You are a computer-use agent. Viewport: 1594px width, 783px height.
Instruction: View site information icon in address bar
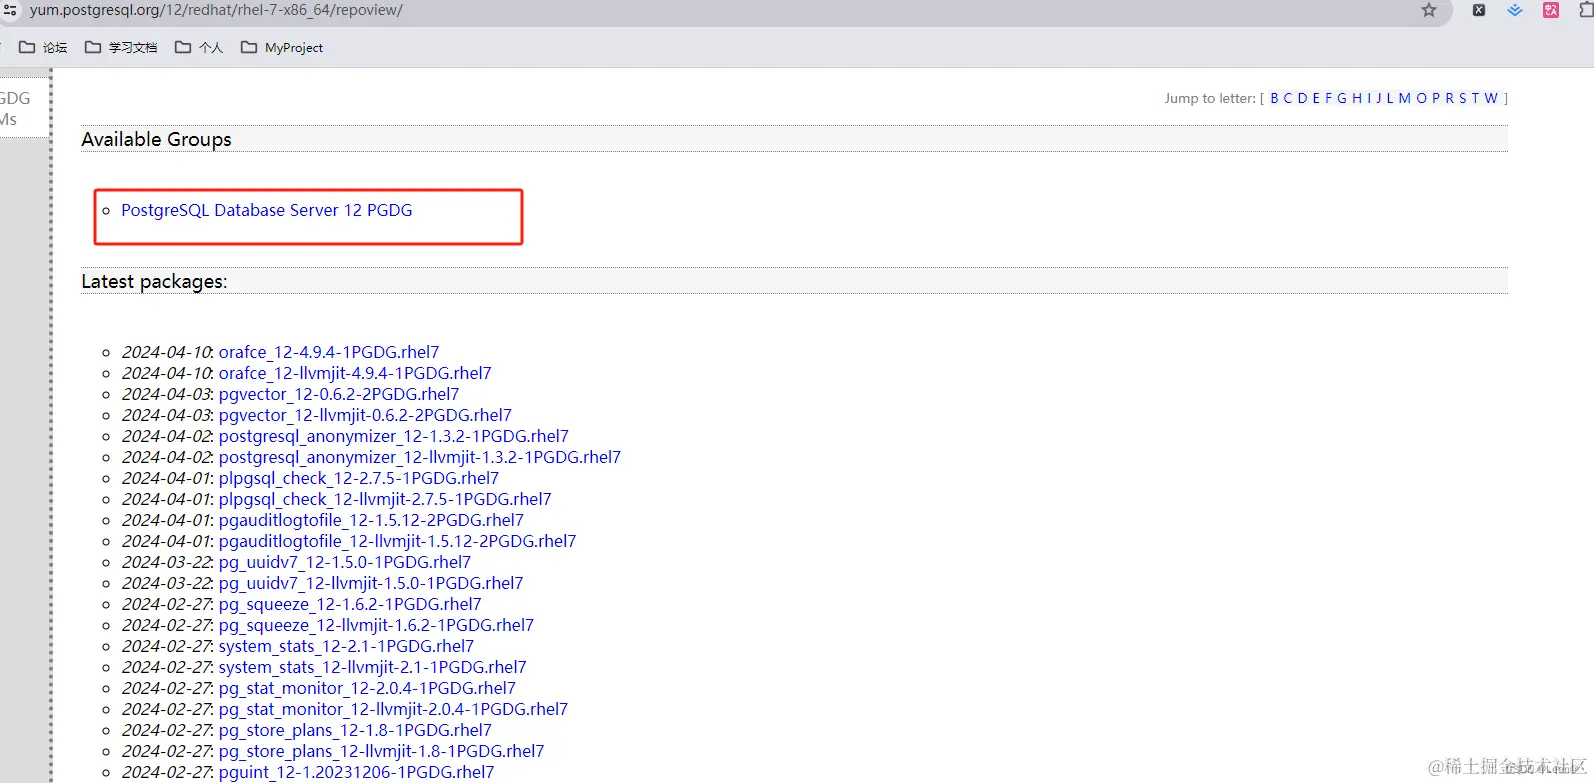click(10, 10)
